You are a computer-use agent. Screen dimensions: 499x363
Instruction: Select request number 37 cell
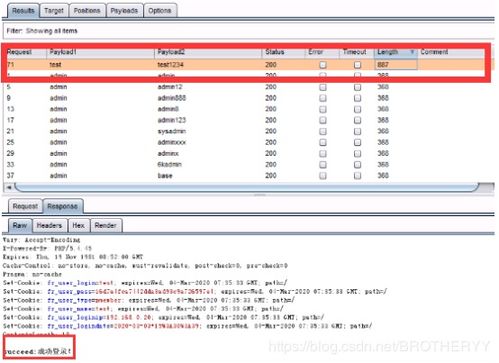point(10,176)
